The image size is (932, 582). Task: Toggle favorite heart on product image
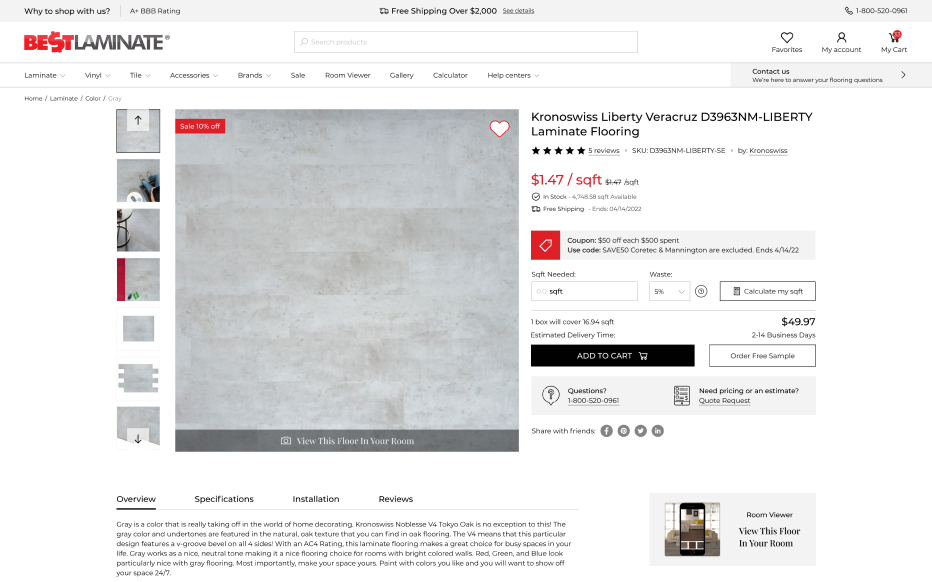coord(499,128)
